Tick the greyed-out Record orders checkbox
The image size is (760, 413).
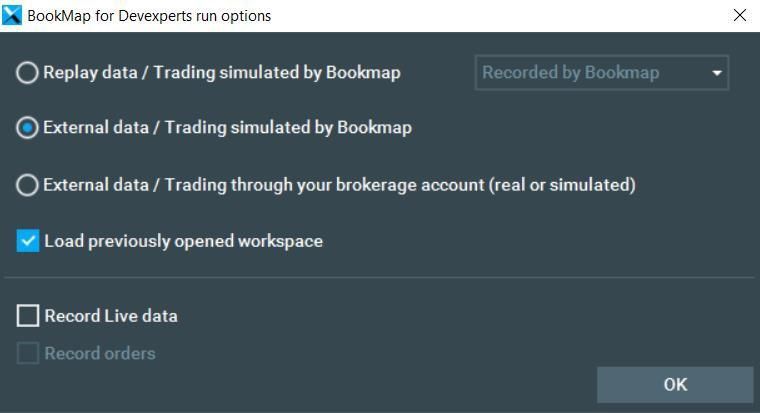point(28,353)
